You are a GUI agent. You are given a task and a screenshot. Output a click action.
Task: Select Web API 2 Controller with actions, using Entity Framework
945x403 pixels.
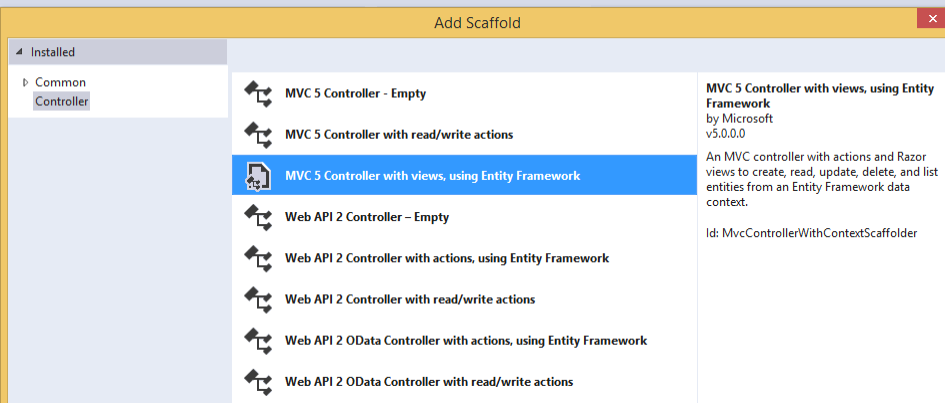tap(447, 258)
